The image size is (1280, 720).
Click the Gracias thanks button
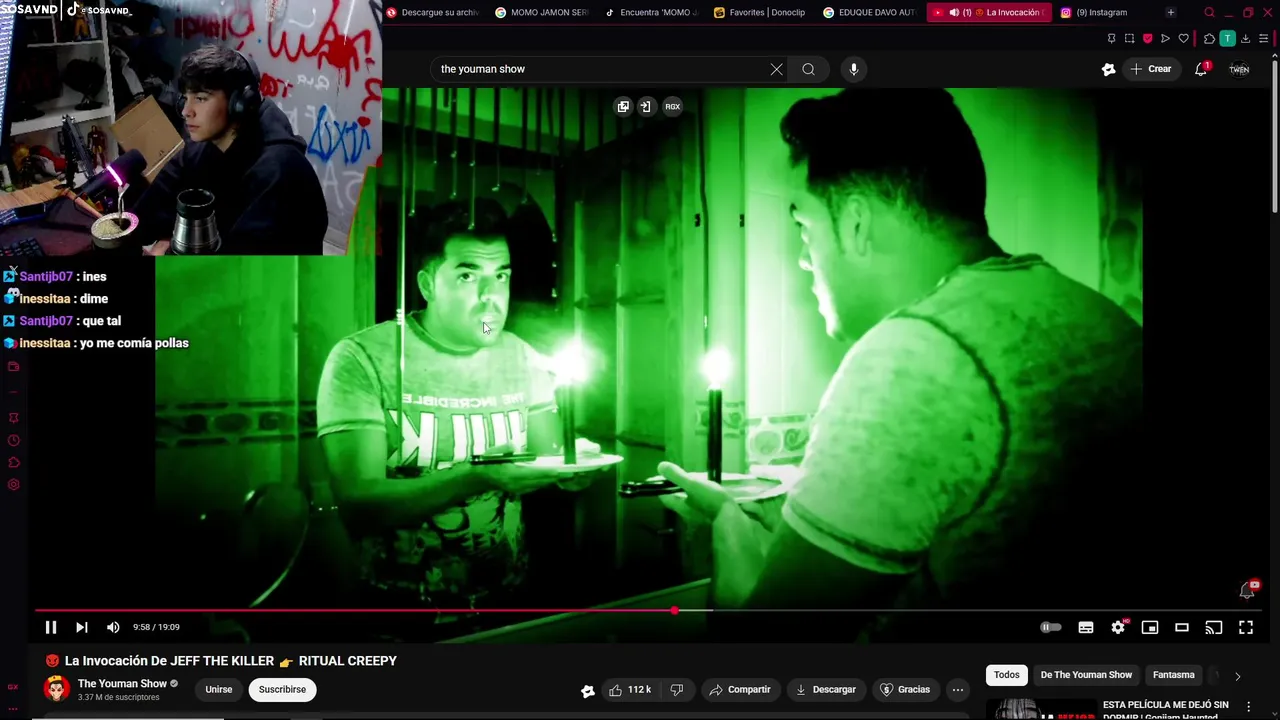tap(905, 690)
